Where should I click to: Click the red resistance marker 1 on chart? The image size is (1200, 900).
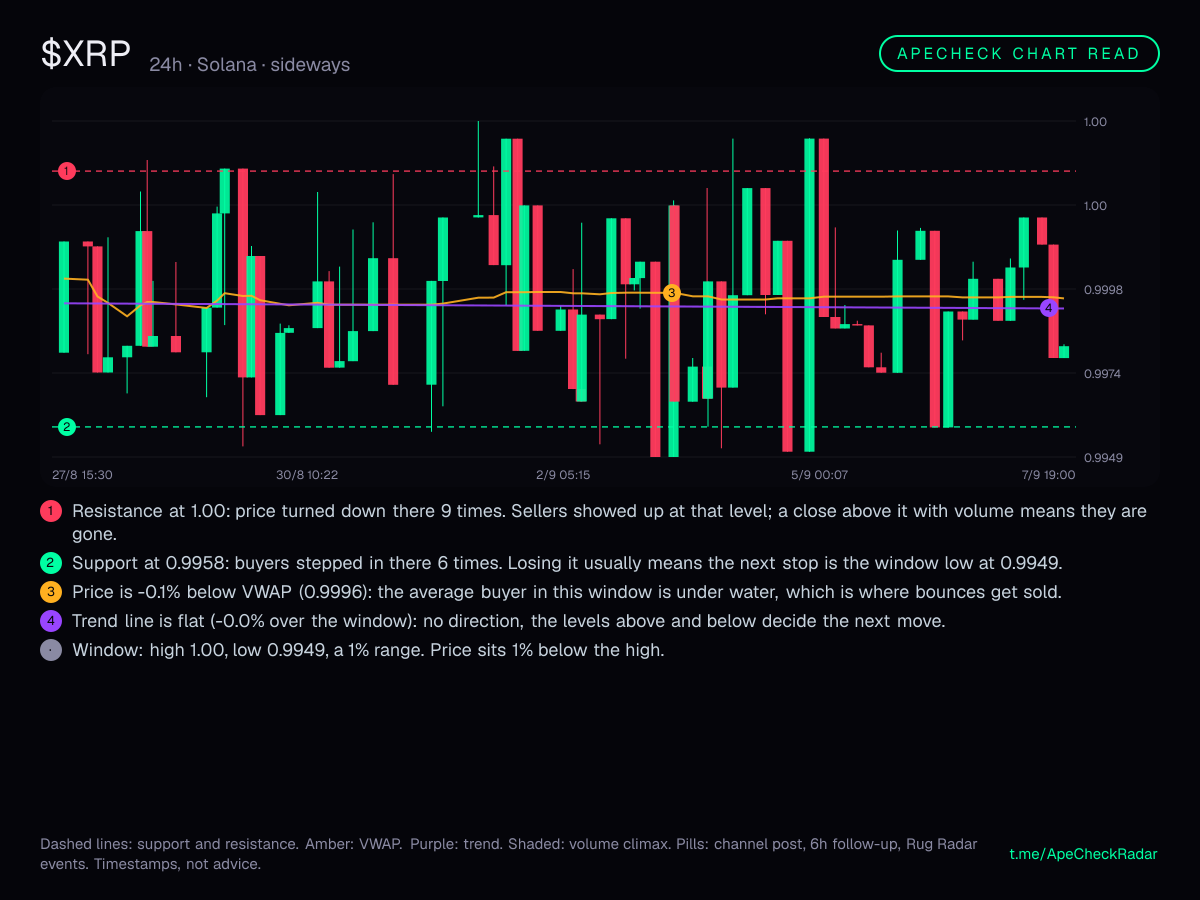[x=67, y=171]
